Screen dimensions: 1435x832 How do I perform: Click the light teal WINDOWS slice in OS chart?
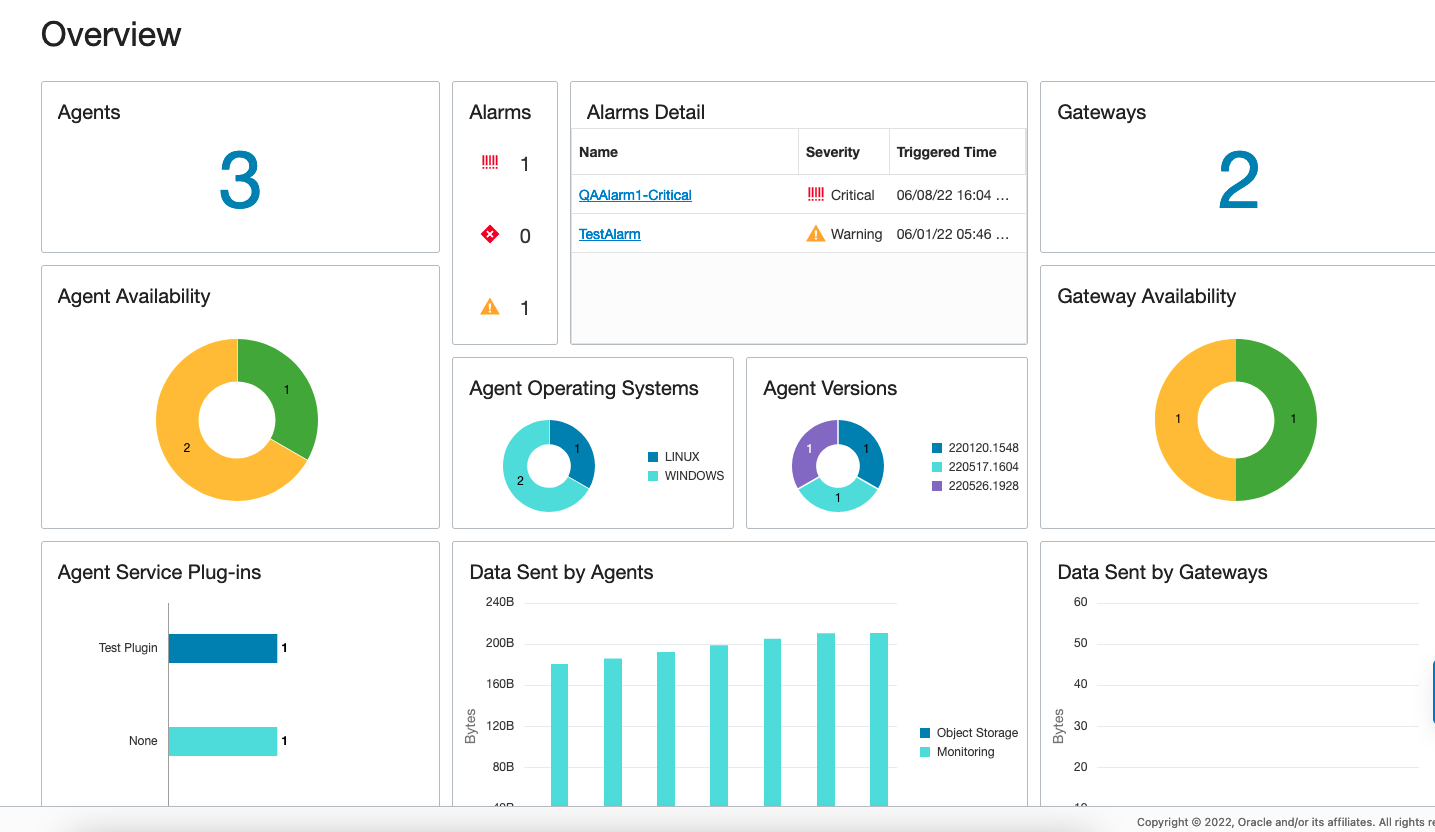point(521,480)
